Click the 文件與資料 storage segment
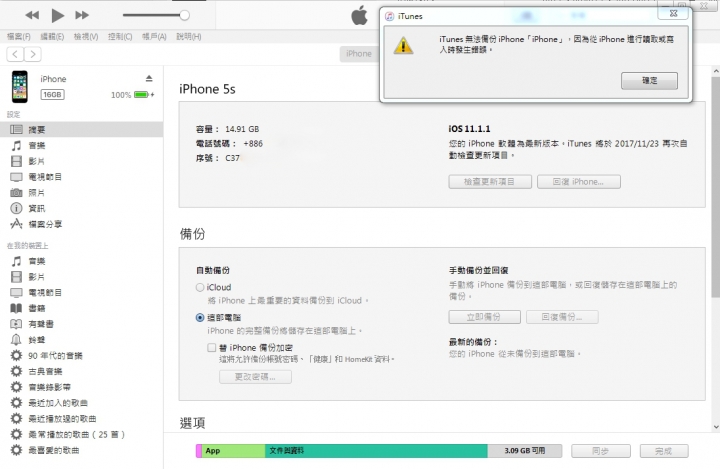Image resolution: width=720 pixels, height=469 pixels. tap(377, 451)
